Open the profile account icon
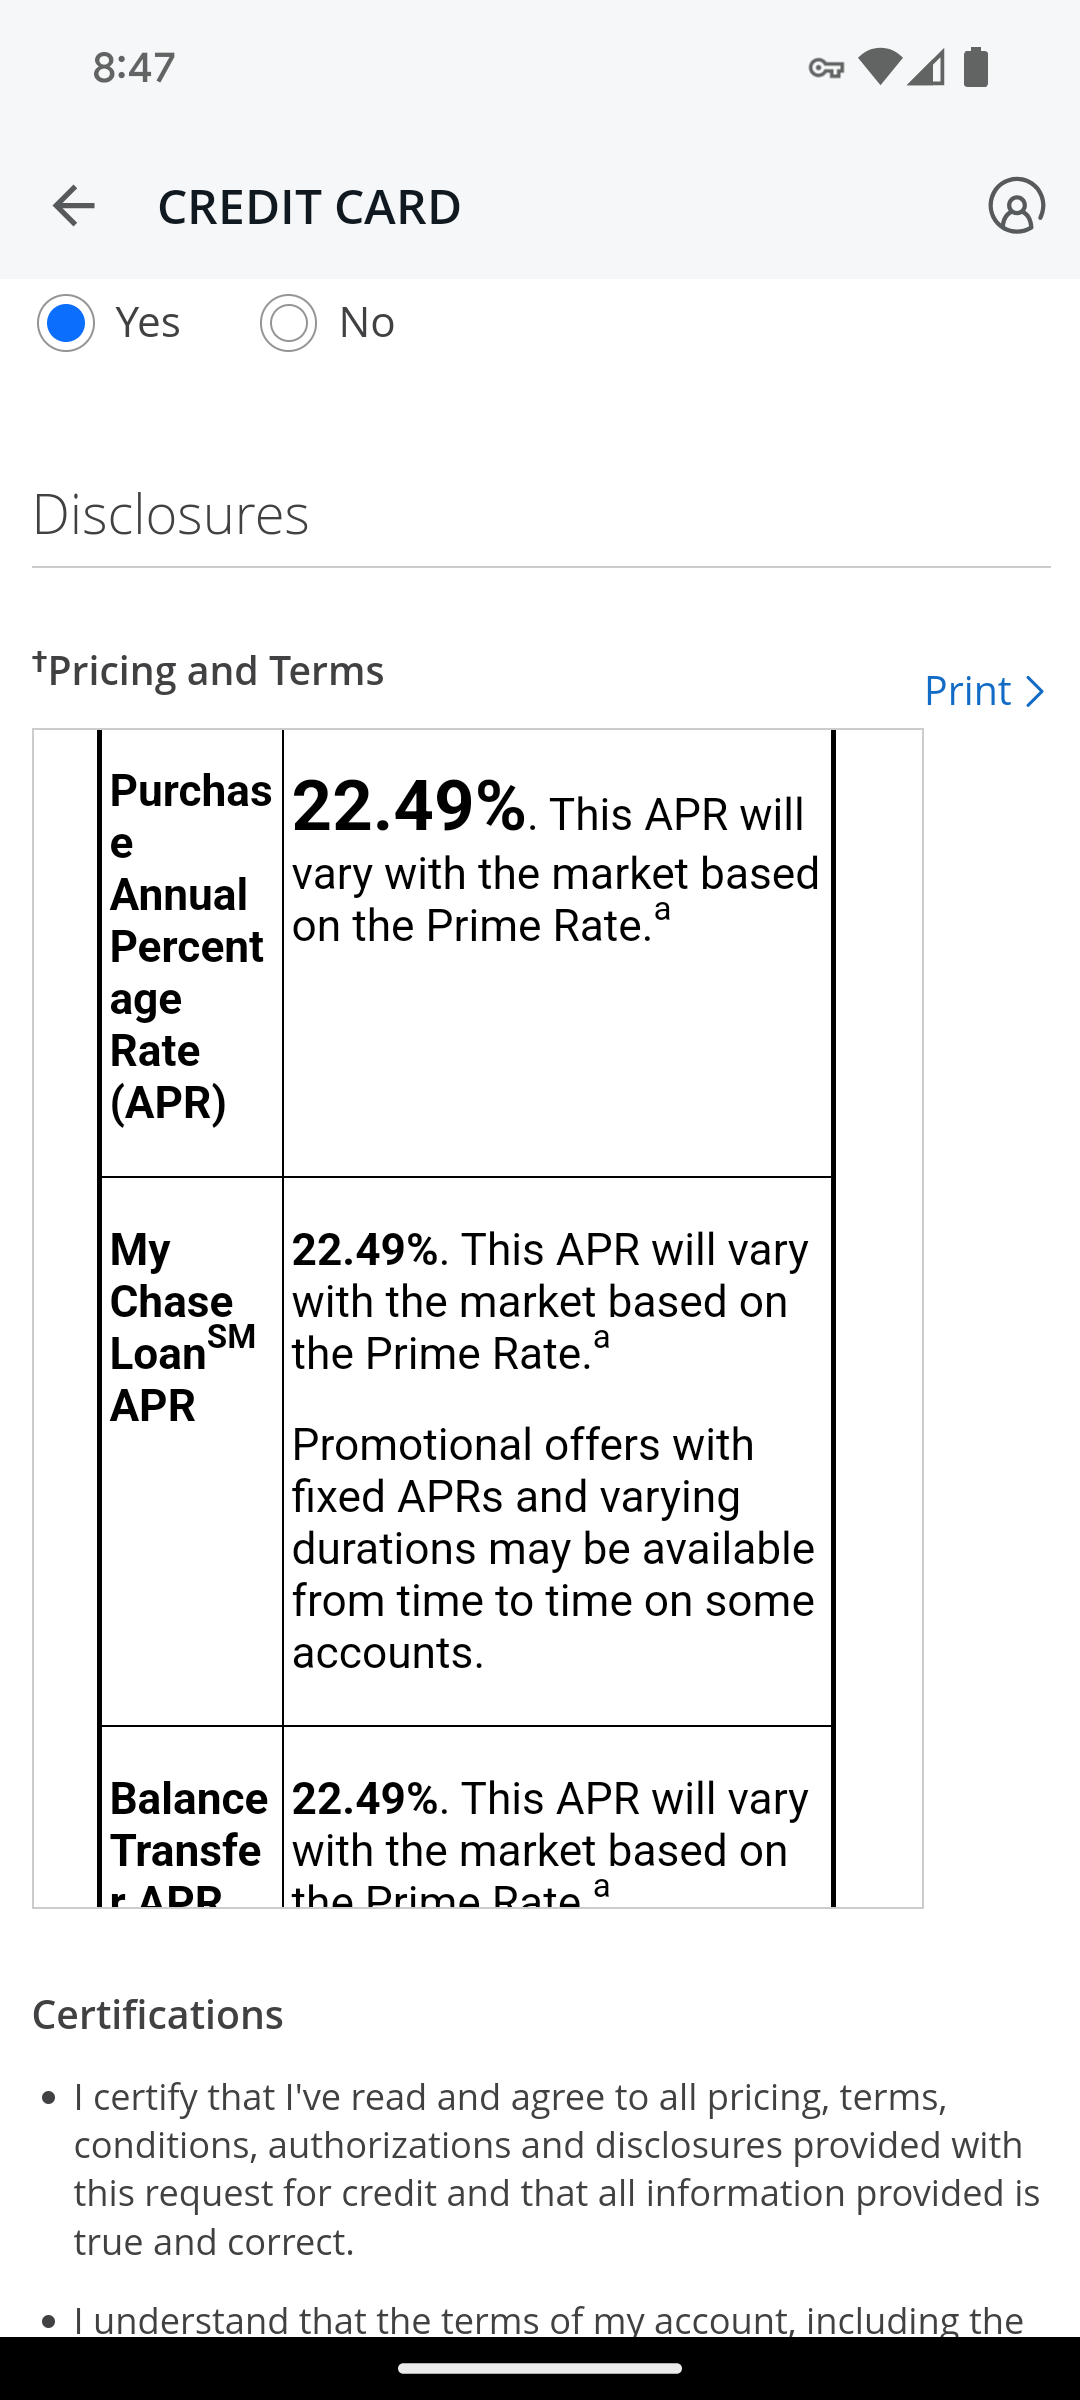This screenshot has height=2400, width=1080. 1016,206
